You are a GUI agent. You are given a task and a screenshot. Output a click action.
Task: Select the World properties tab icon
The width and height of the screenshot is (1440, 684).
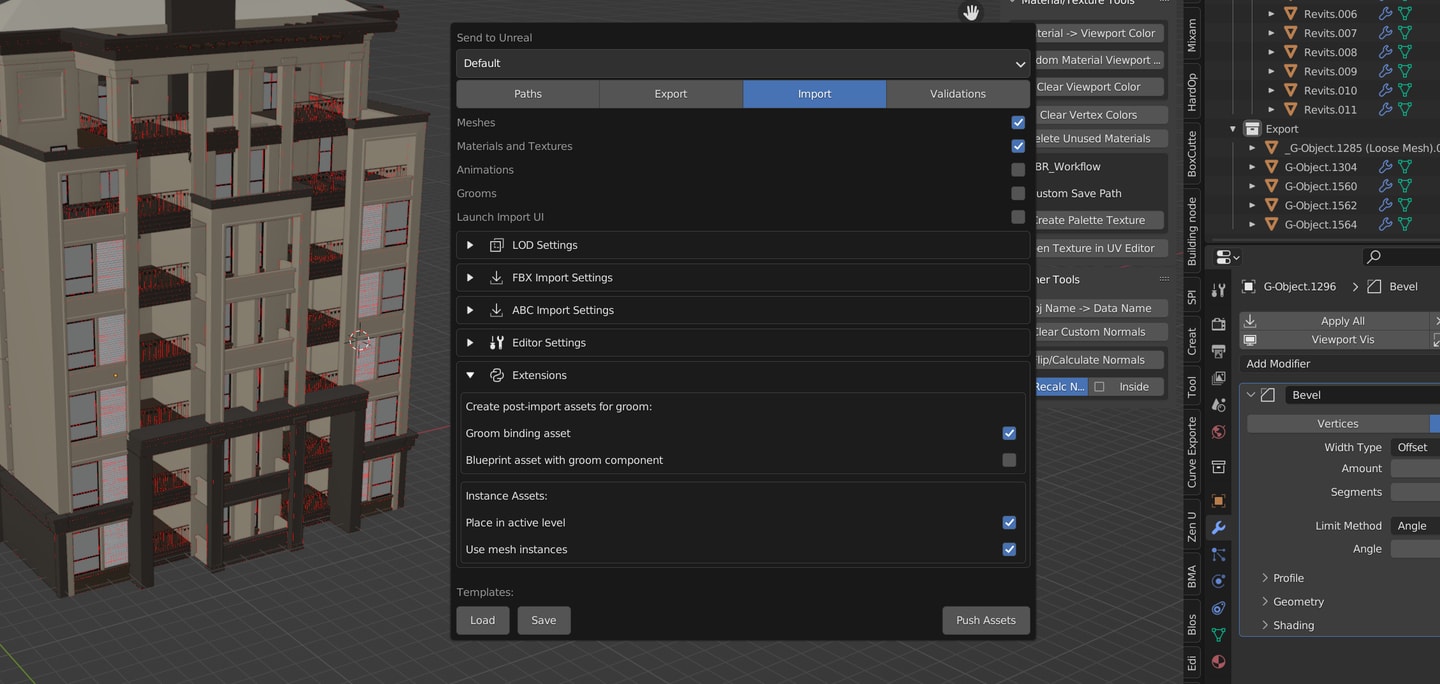(1218, 432)
